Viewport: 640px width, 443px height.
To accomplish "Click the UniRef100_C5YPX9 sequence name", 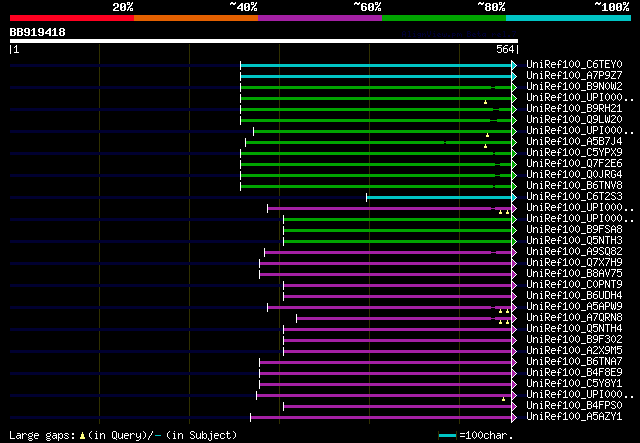I will [x=574, y=153].
